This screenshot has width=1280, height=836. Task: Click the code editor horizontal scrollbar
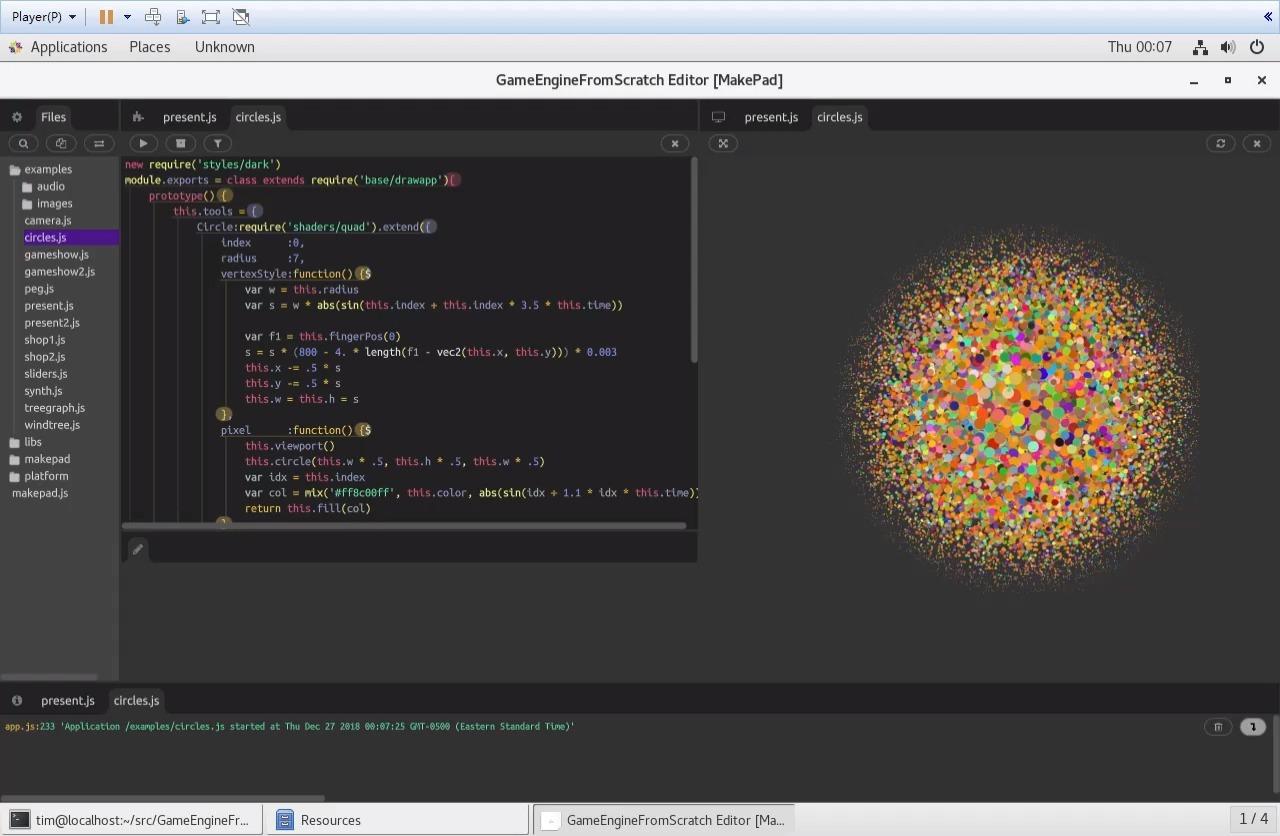(x=404, y=525)
